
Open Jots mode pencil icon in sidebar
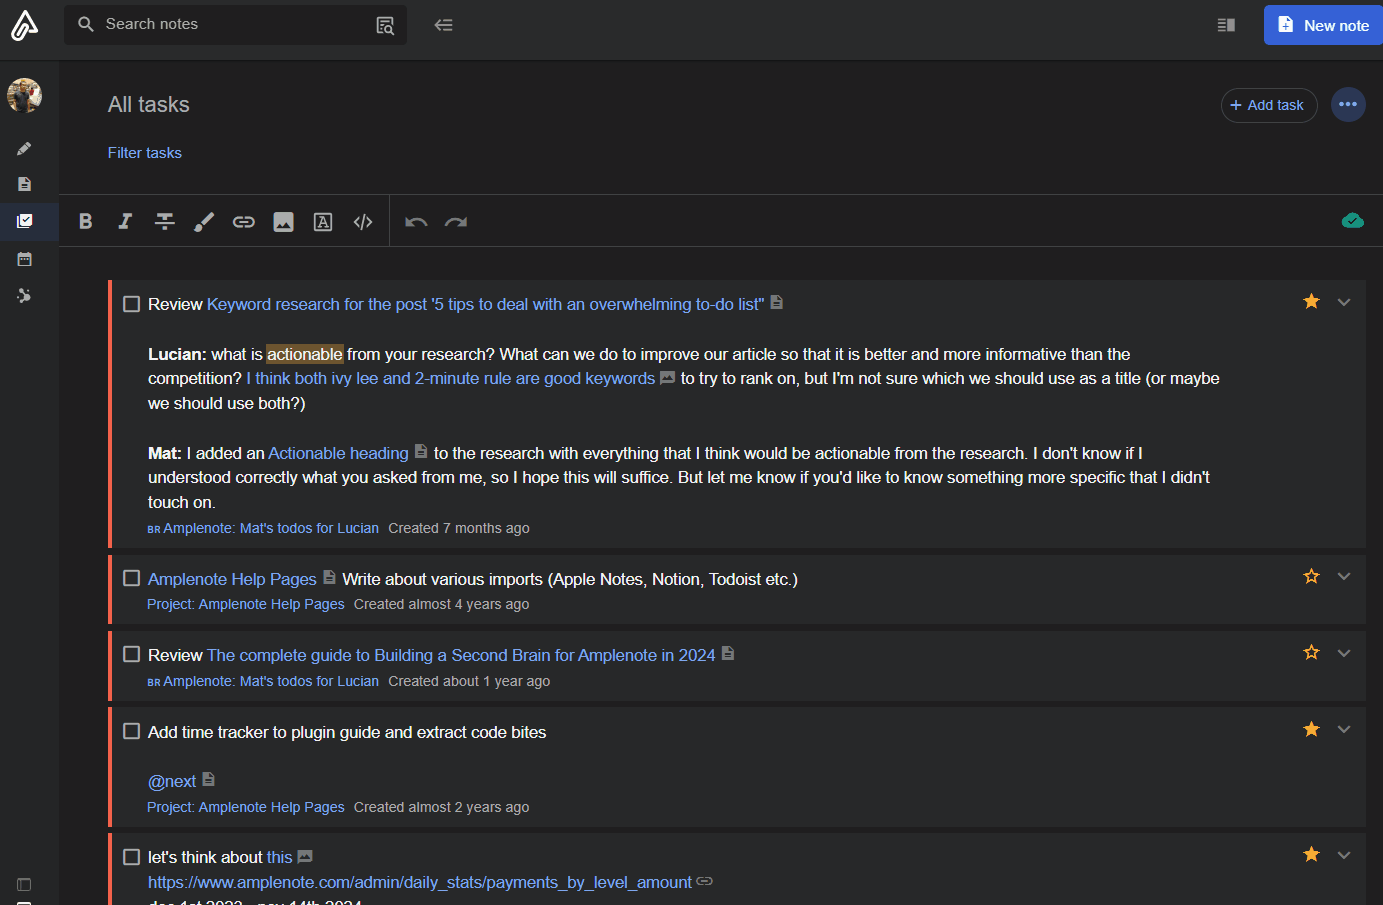pos(24,148)
